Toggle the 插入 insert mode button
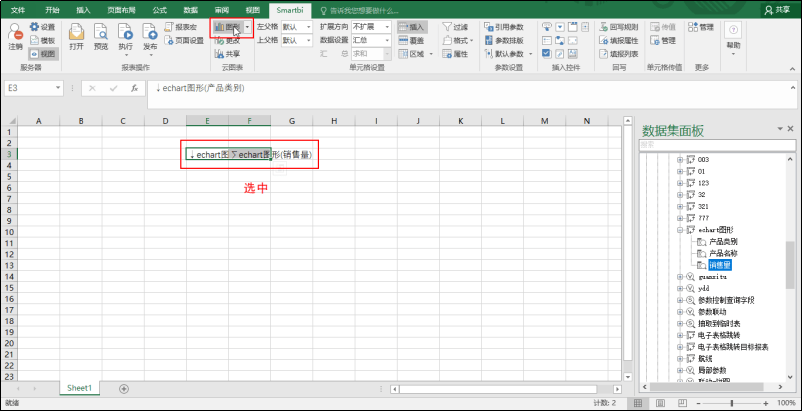The width and height of the screenshot is (802, 411). tap(412, 27)
